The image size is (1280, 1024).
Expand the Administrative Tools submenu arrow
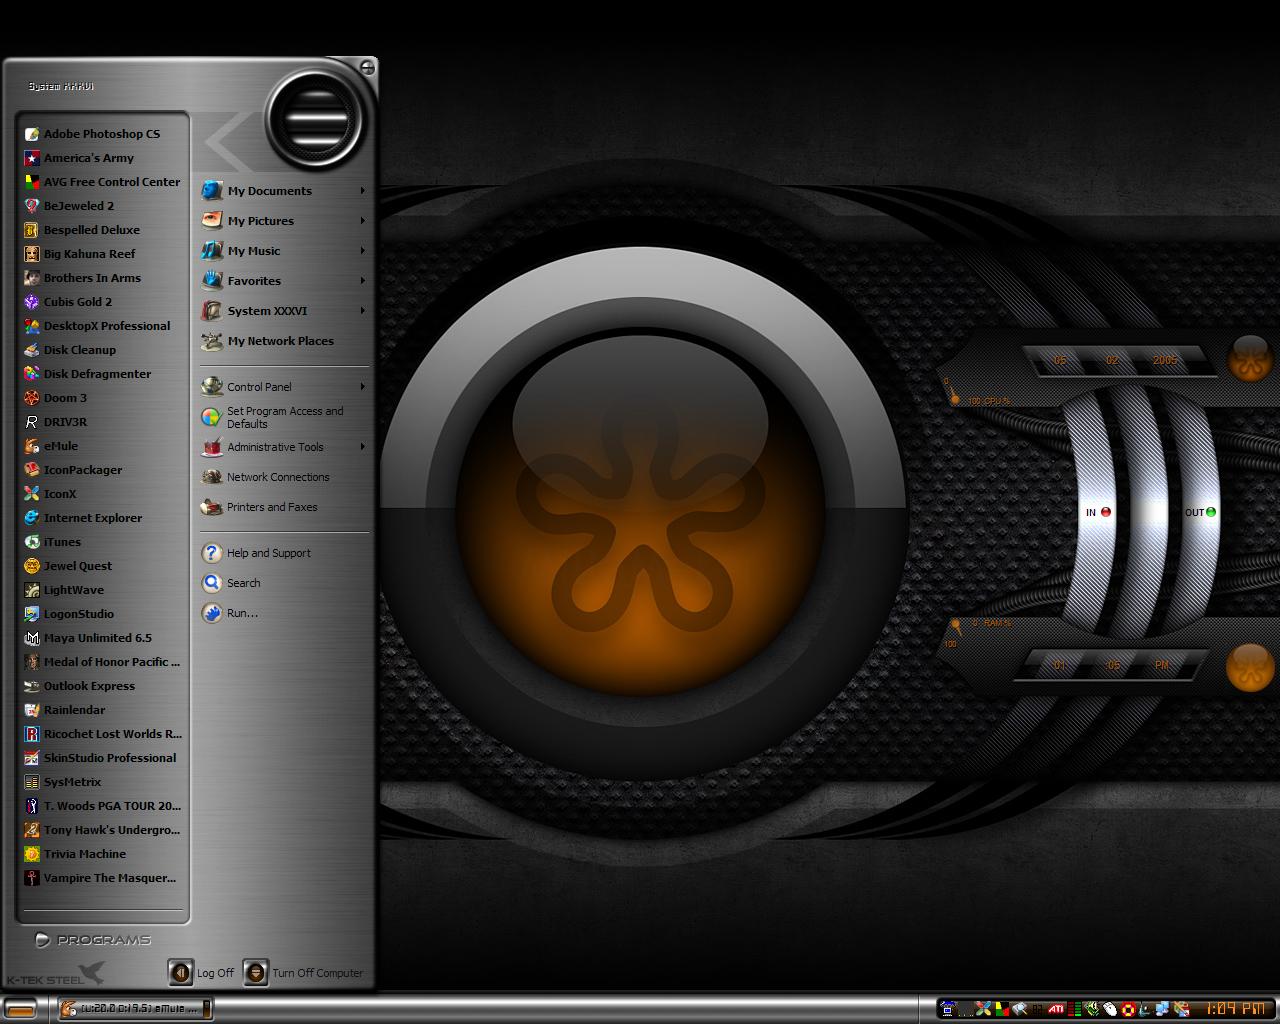pos(362,447)
